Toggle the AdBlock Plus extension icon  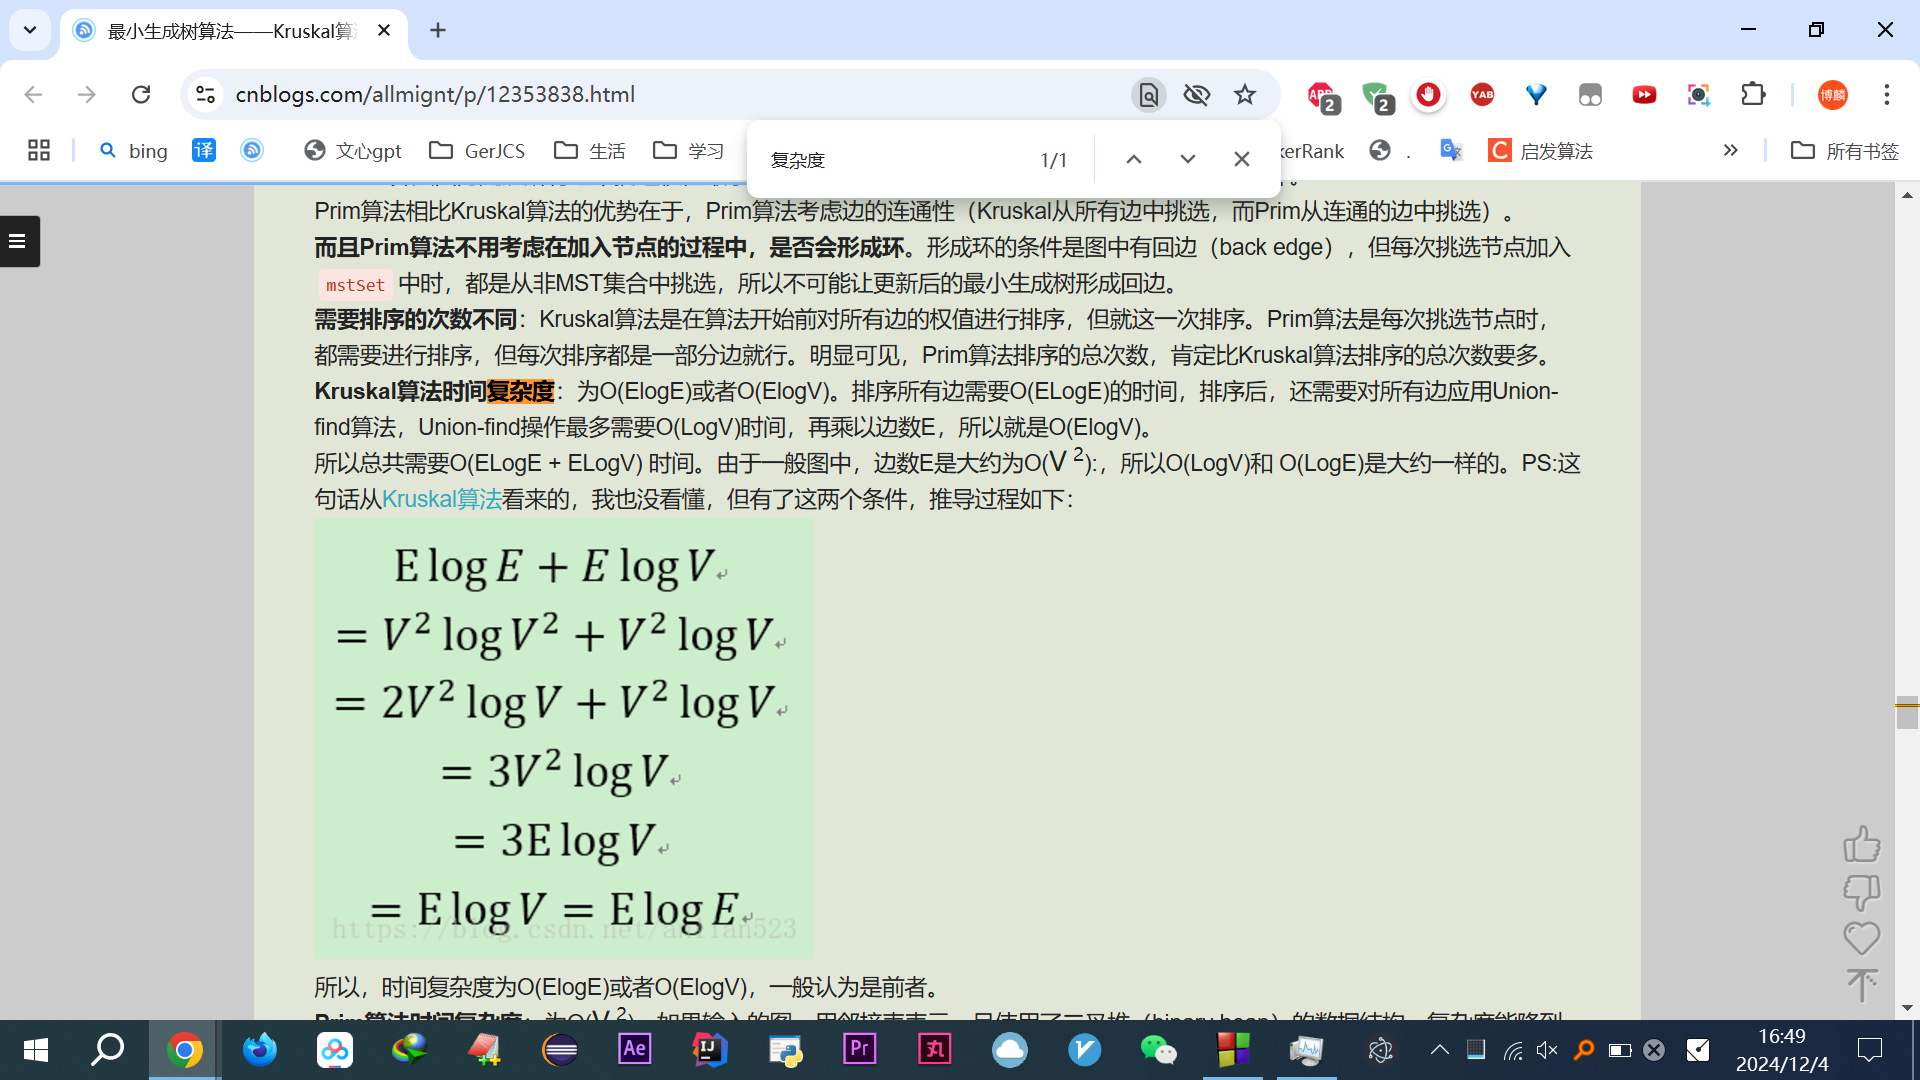(x=1322, y=96)
